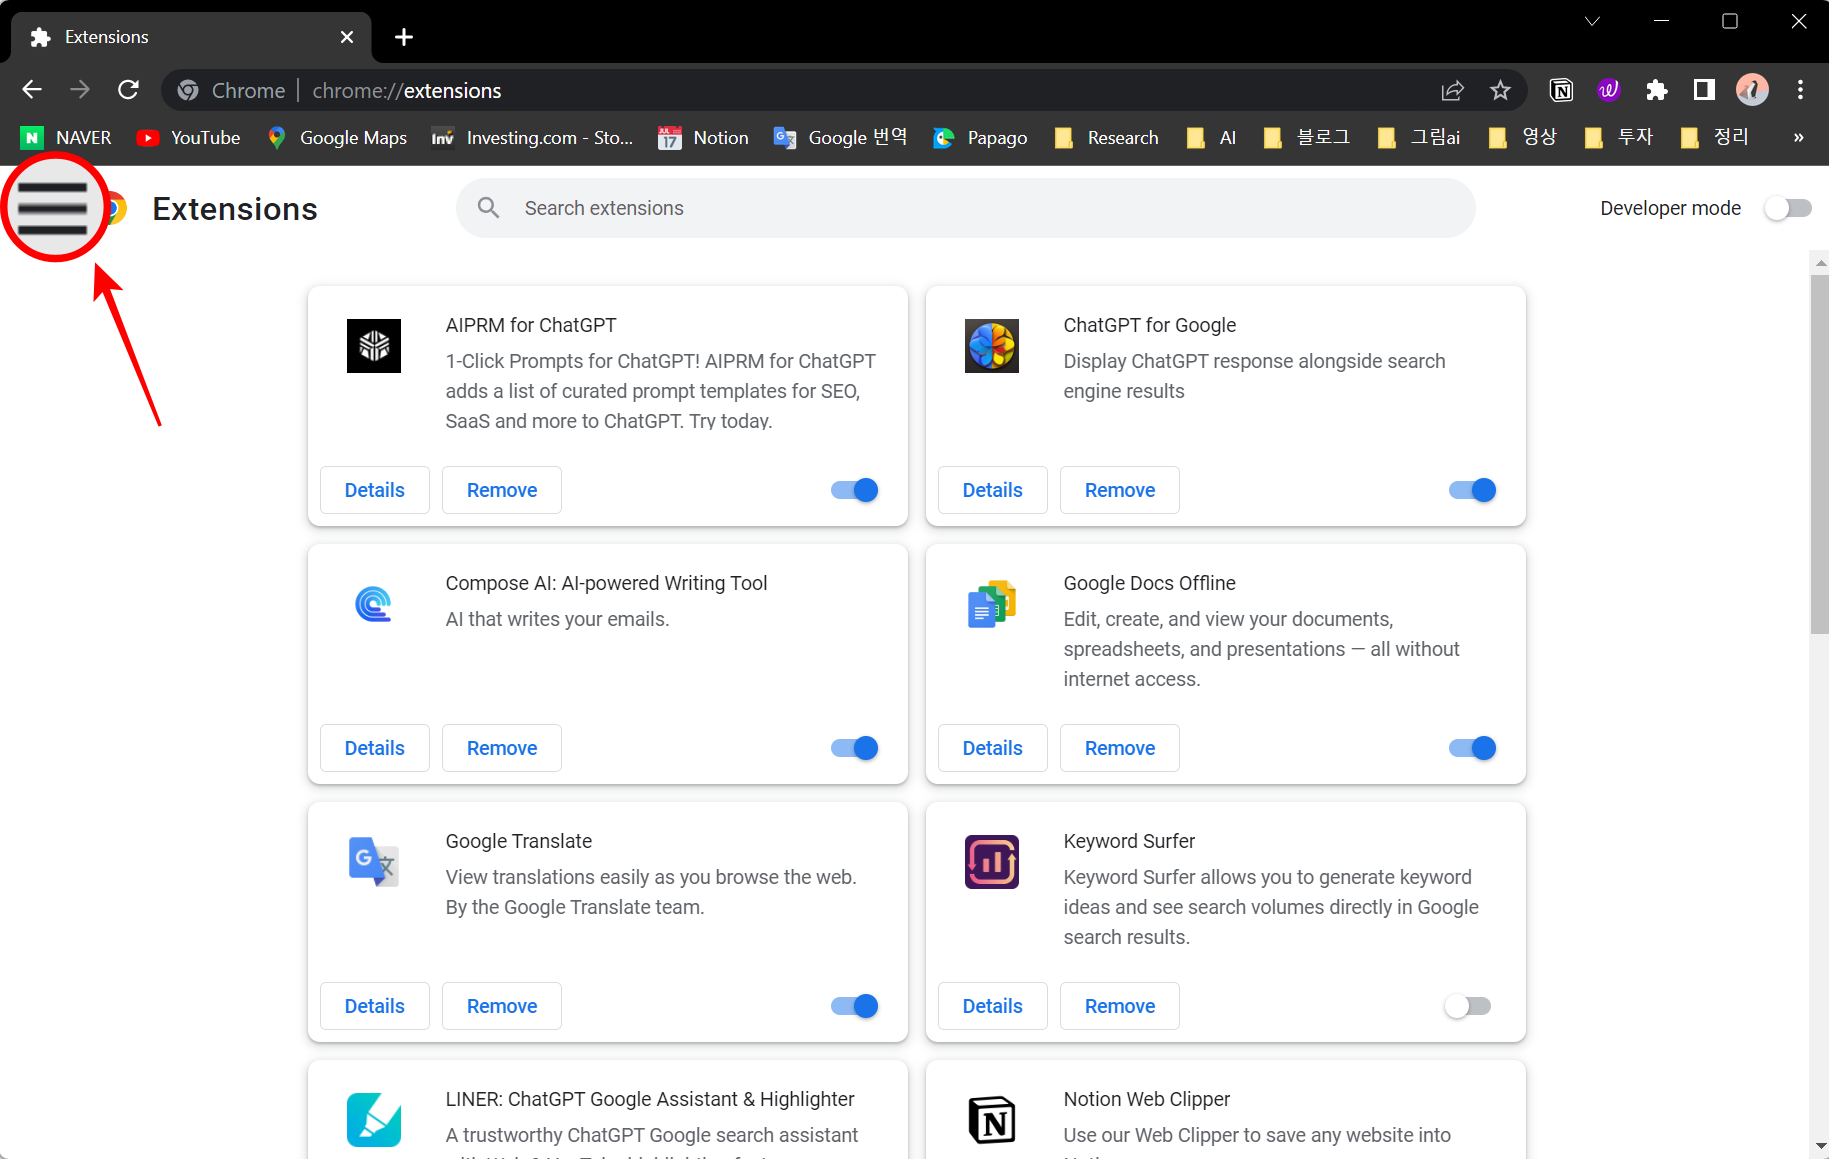Expand the 영상 bookmark folder
Screen dimensions: 1829x1159
point(1523,138)
